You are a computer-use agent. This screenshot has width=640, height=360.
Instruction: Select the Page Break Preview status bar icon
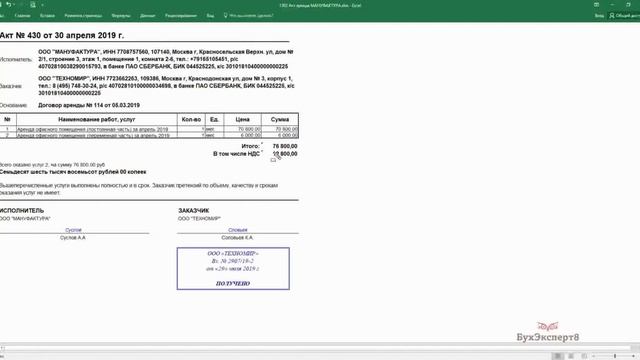(x=584, y=356)
